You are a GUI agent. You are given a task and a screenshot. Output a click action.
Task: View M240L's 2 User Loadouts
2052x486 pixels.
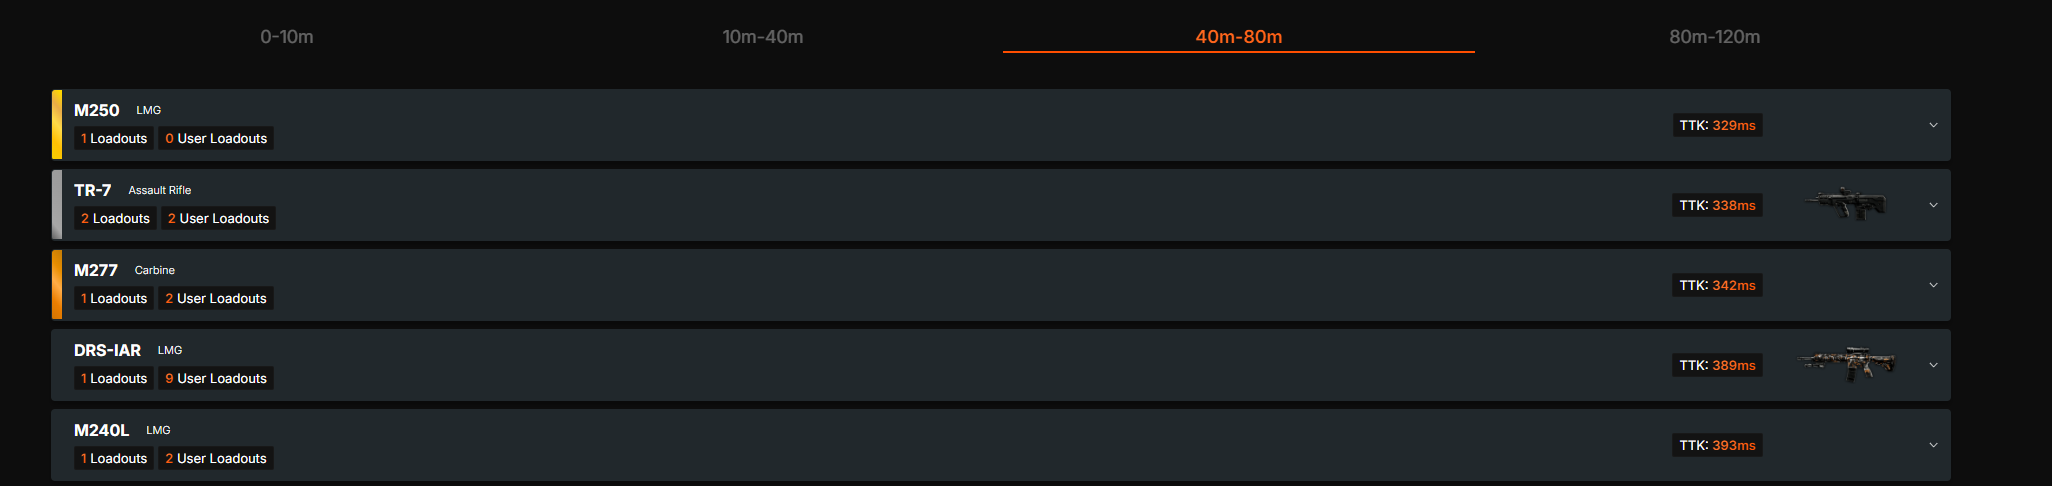(216, 459)
